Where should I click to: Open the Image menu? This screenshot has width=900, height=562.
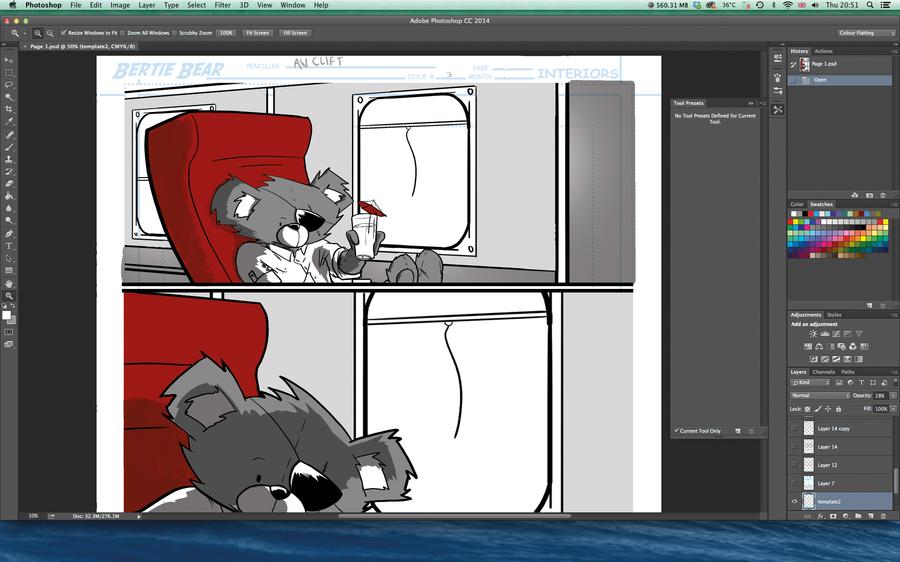point(120,5)
